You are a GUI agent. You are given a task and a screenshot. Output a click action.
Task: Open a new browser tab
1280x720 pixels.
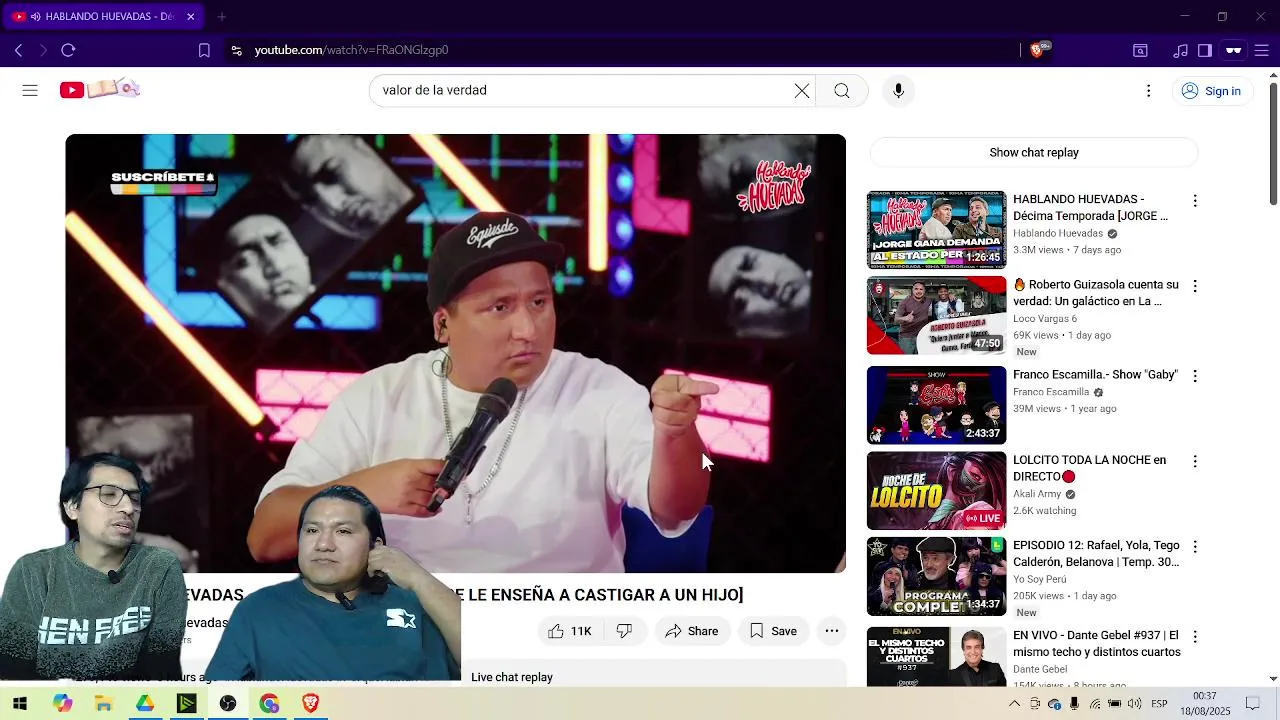pos(222,16)
